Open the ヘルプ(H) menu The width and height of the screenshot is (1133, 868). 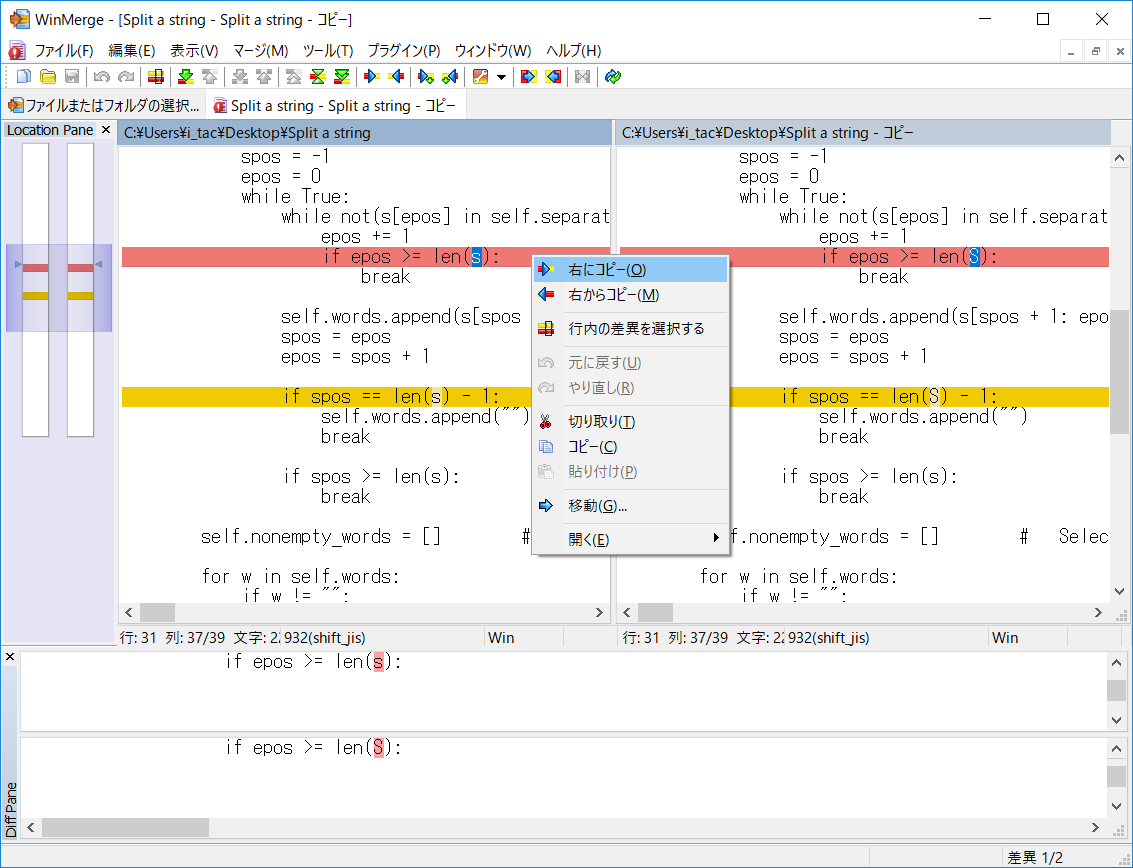coord(574,51)
